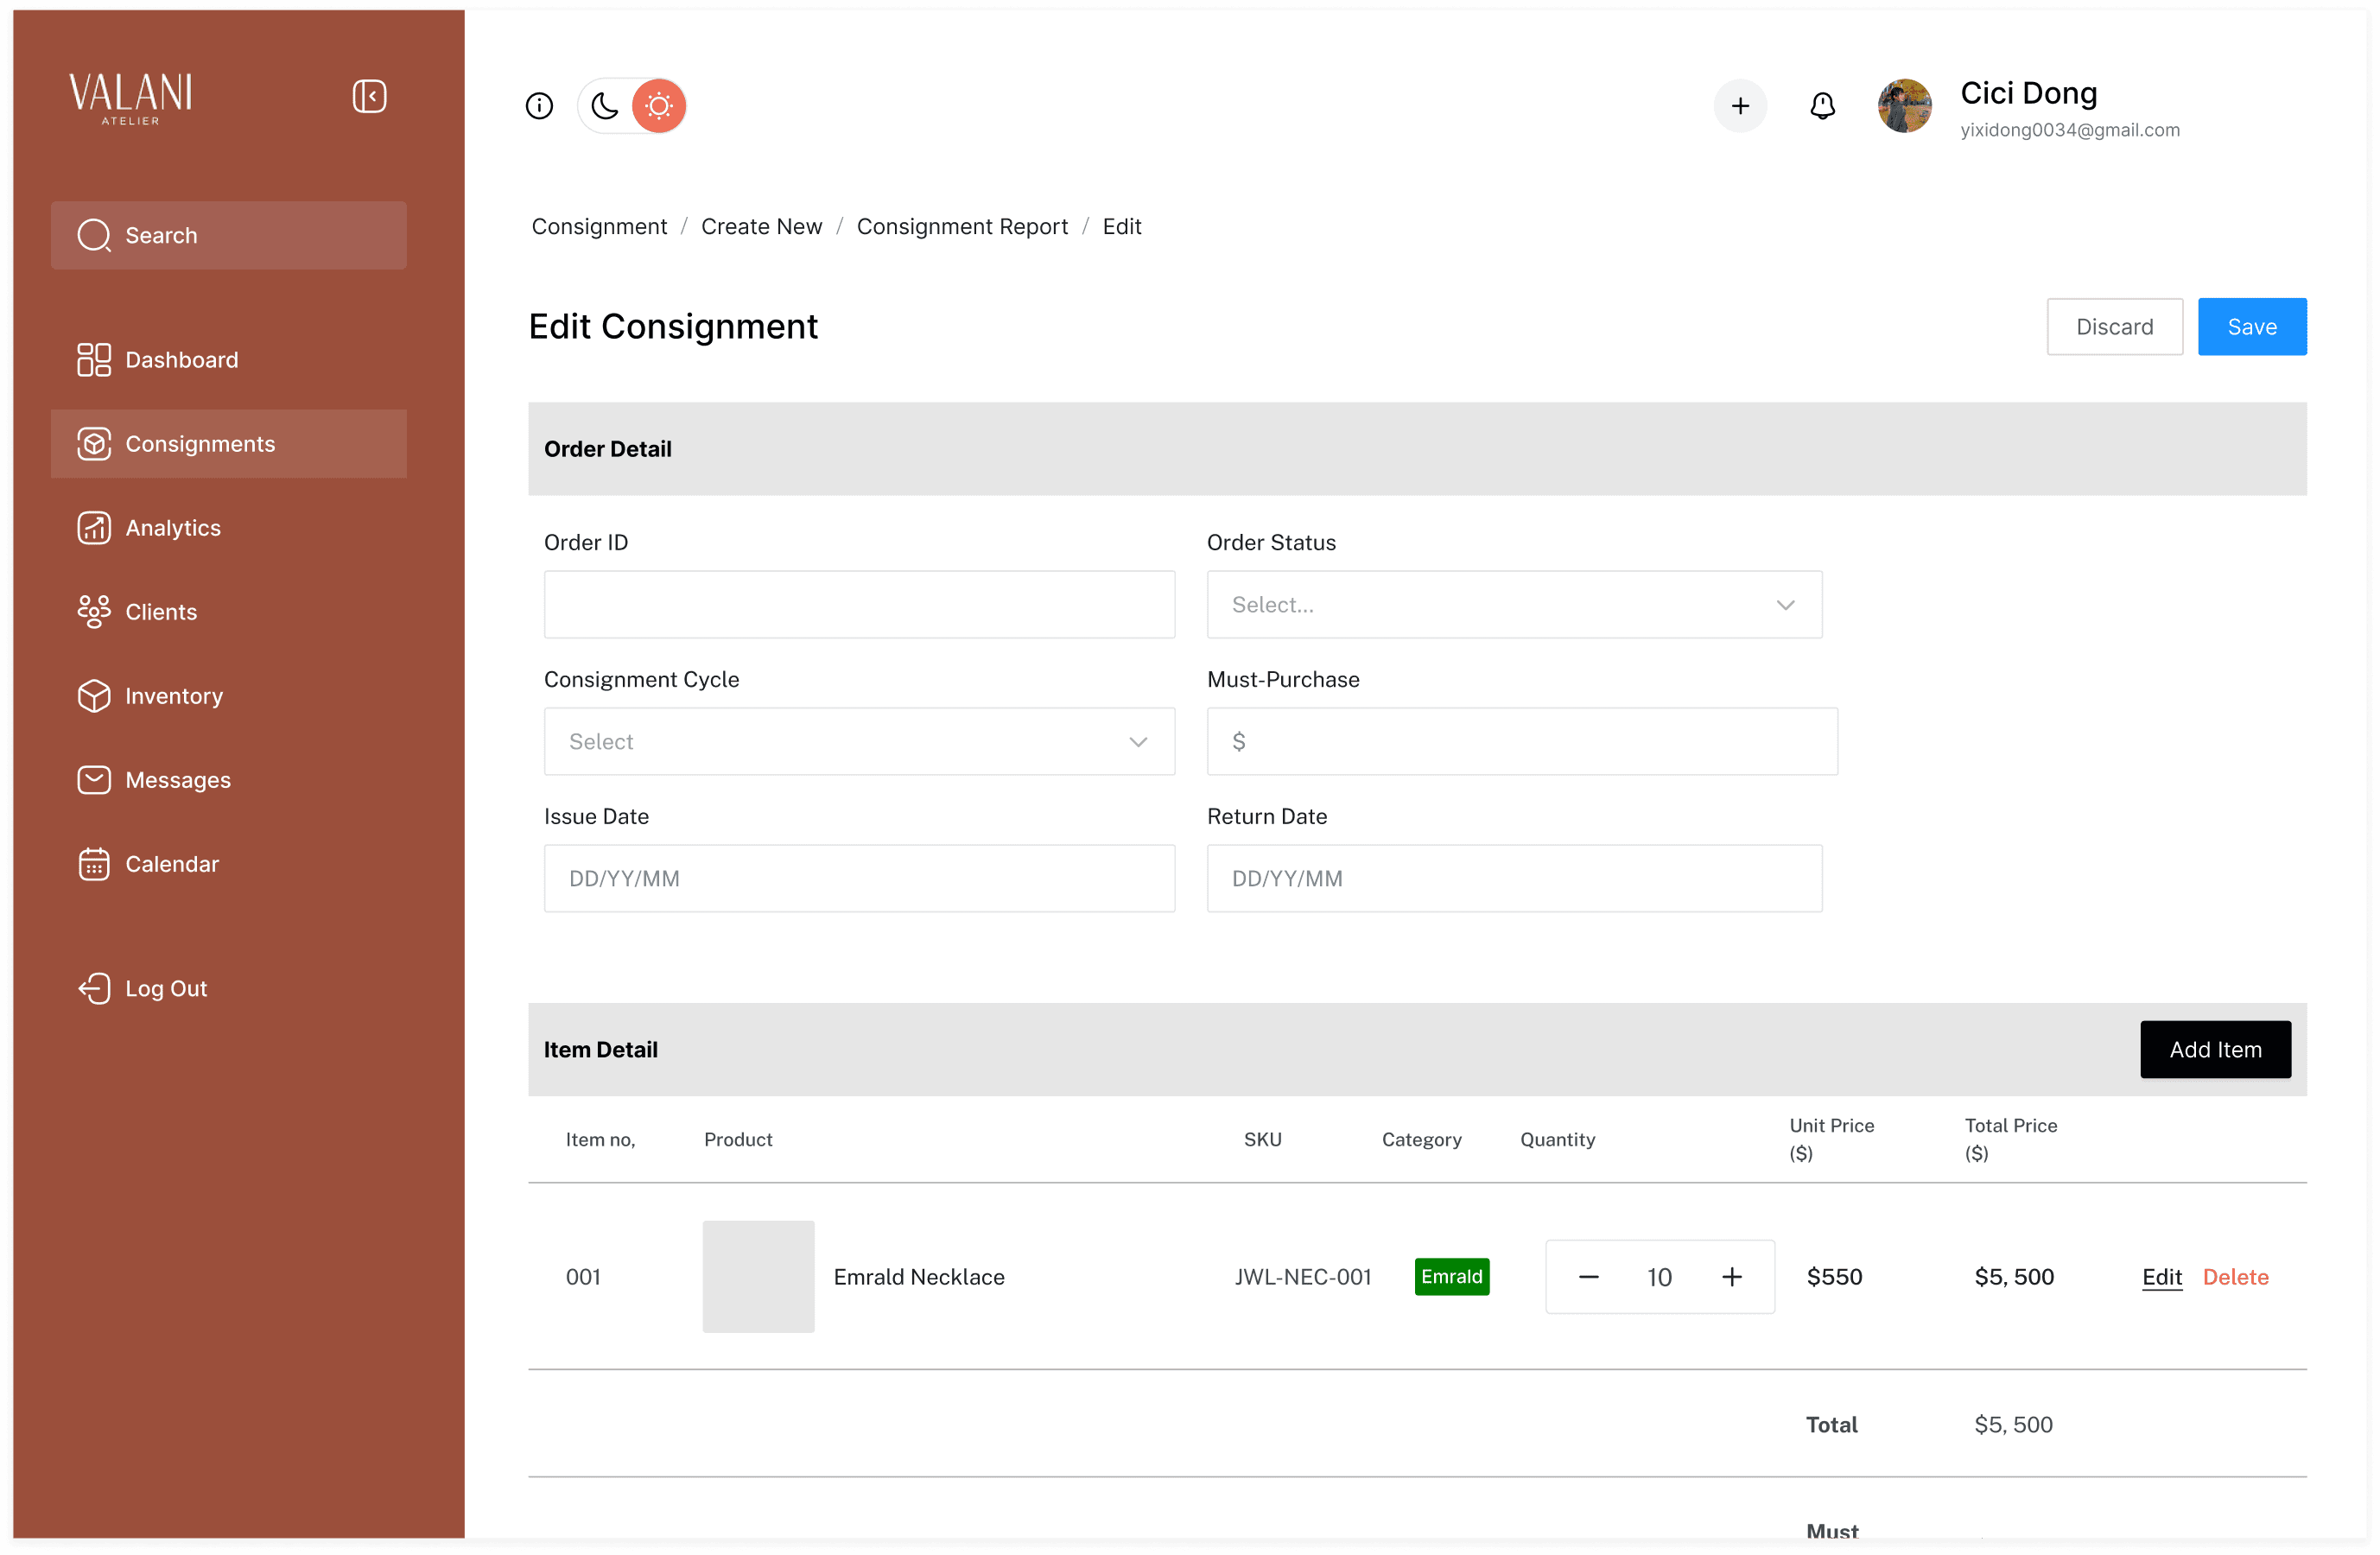Click the plus icon in header

(1740, 106)
